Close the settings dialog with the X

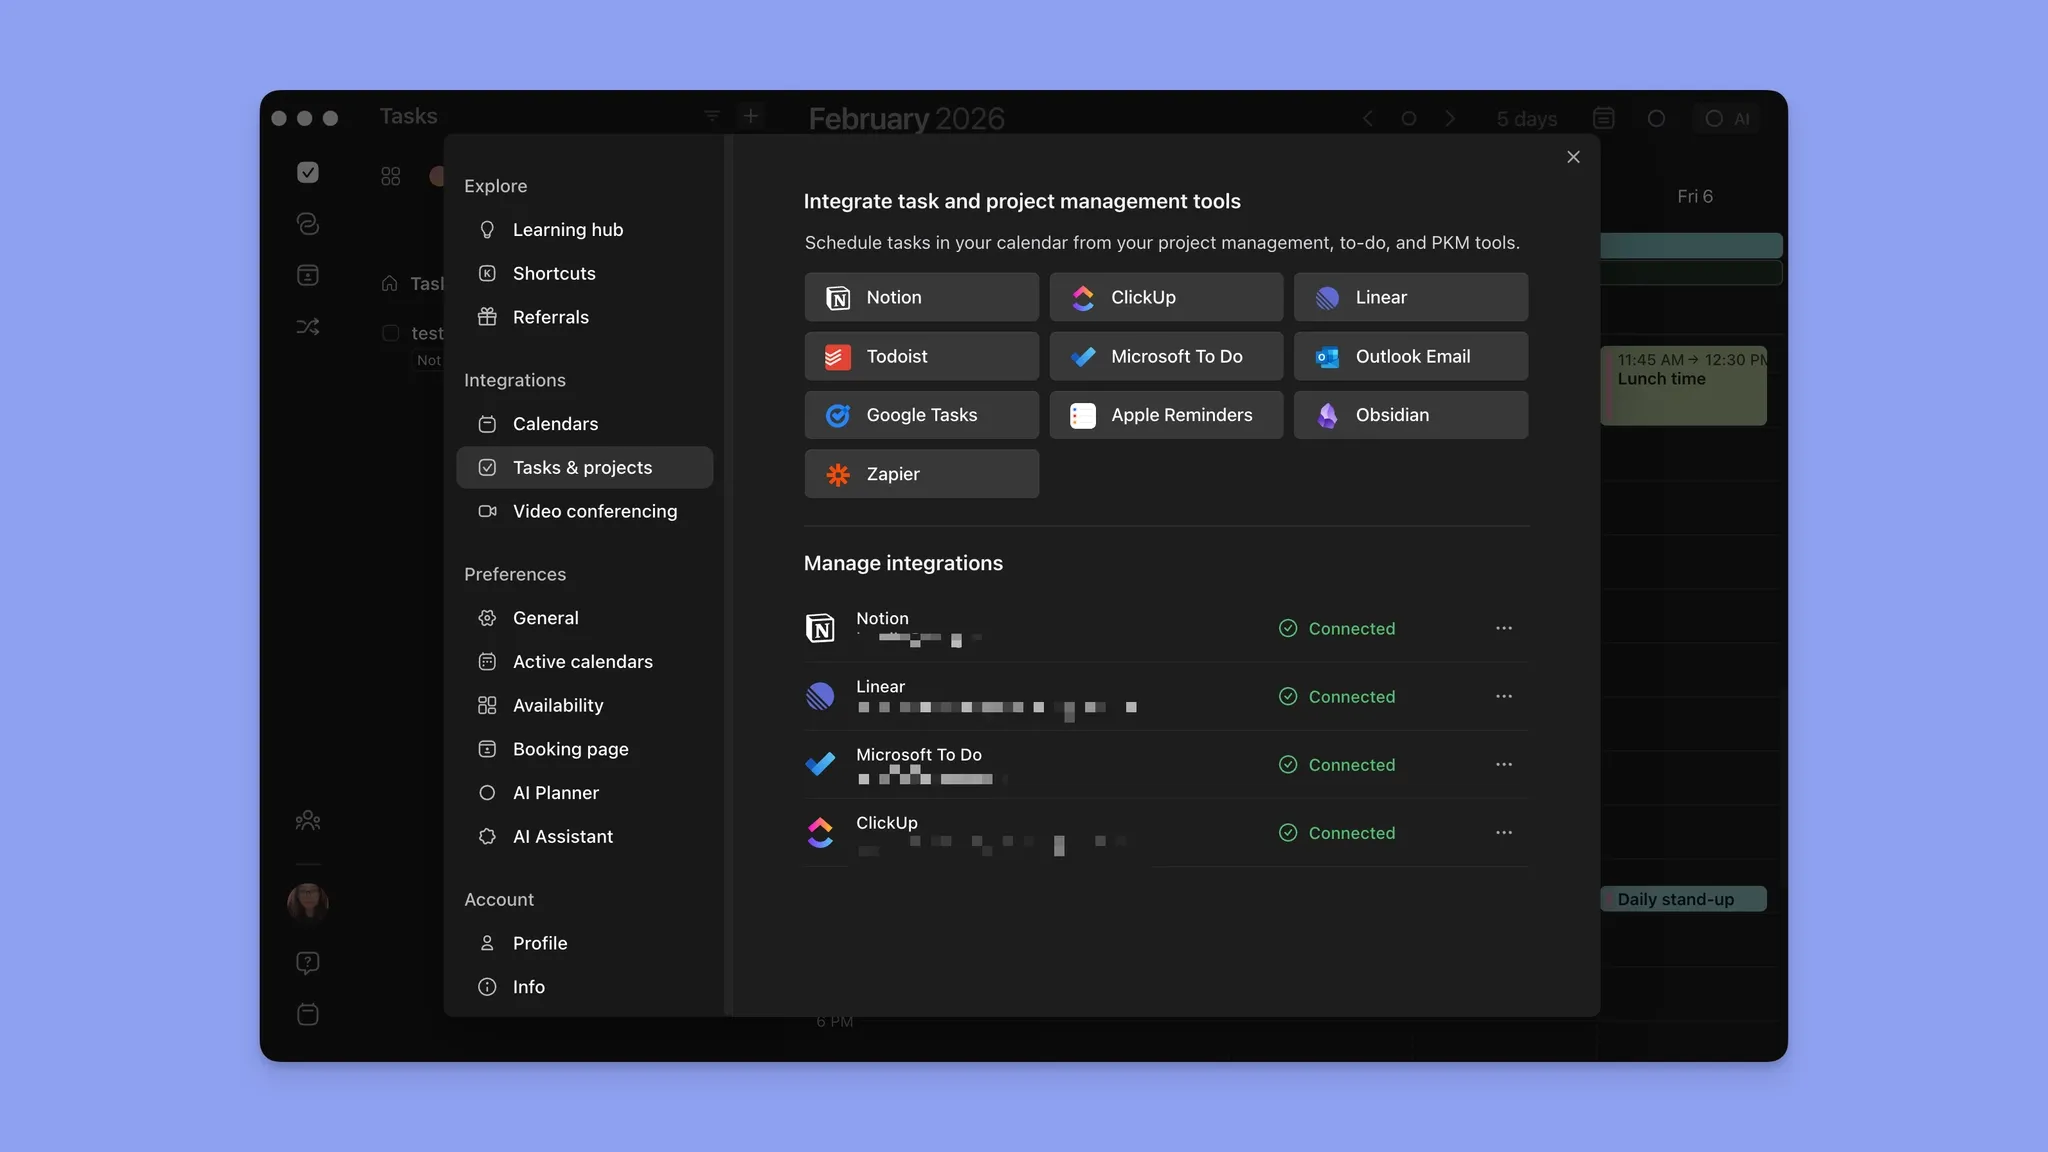(1574, 157)
